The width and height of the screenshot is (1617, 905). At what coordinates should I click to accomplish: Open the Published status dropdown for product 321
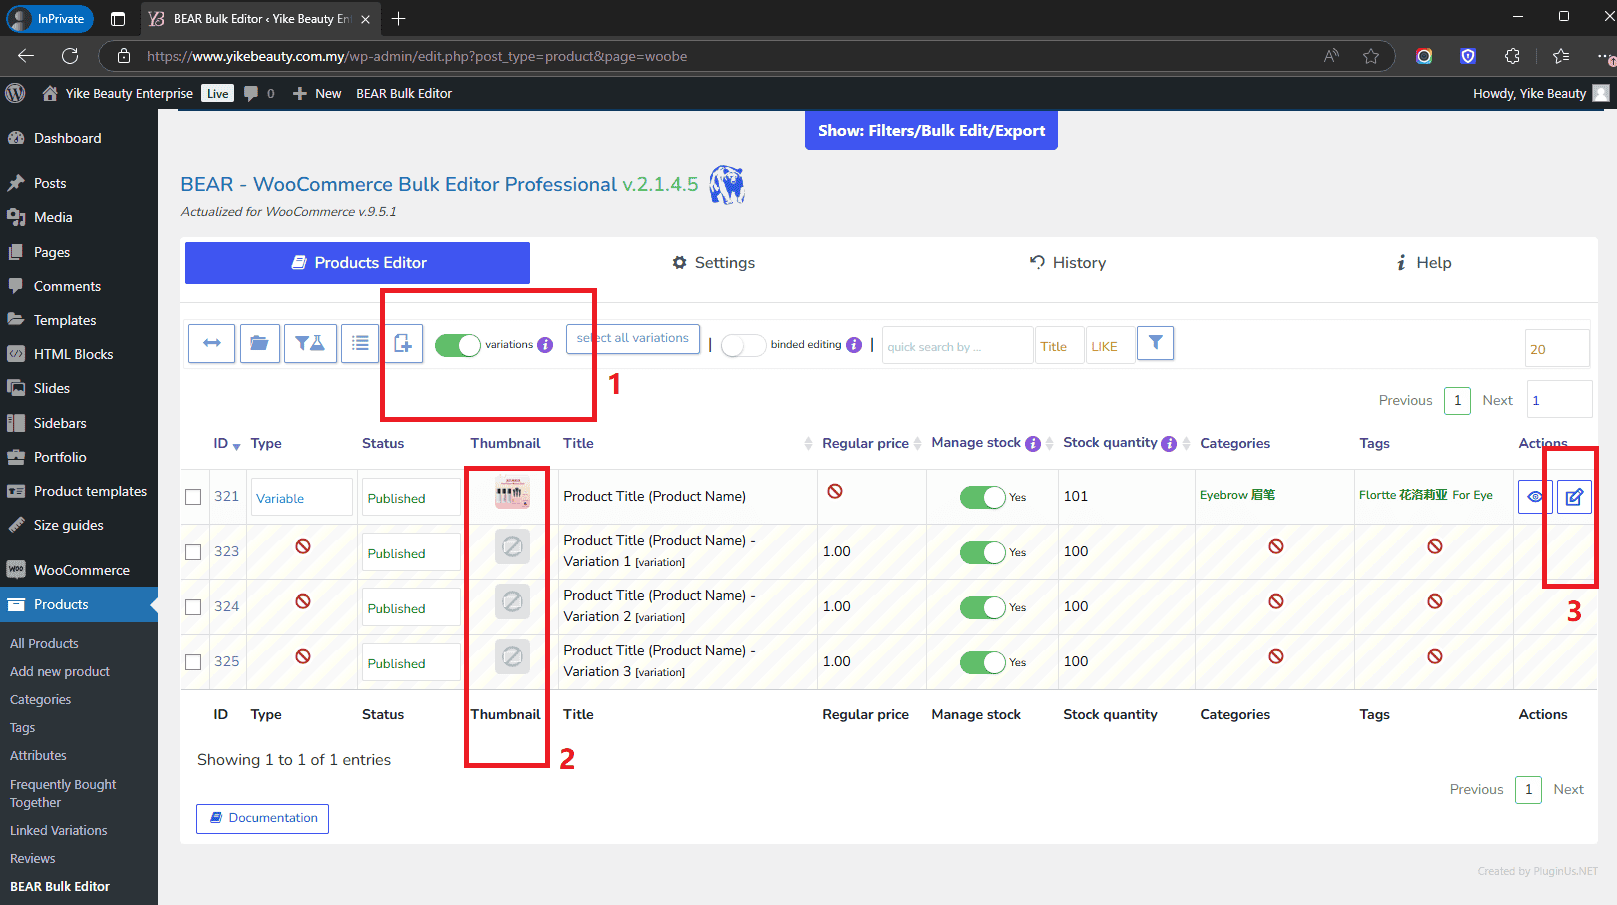point(411,498)
